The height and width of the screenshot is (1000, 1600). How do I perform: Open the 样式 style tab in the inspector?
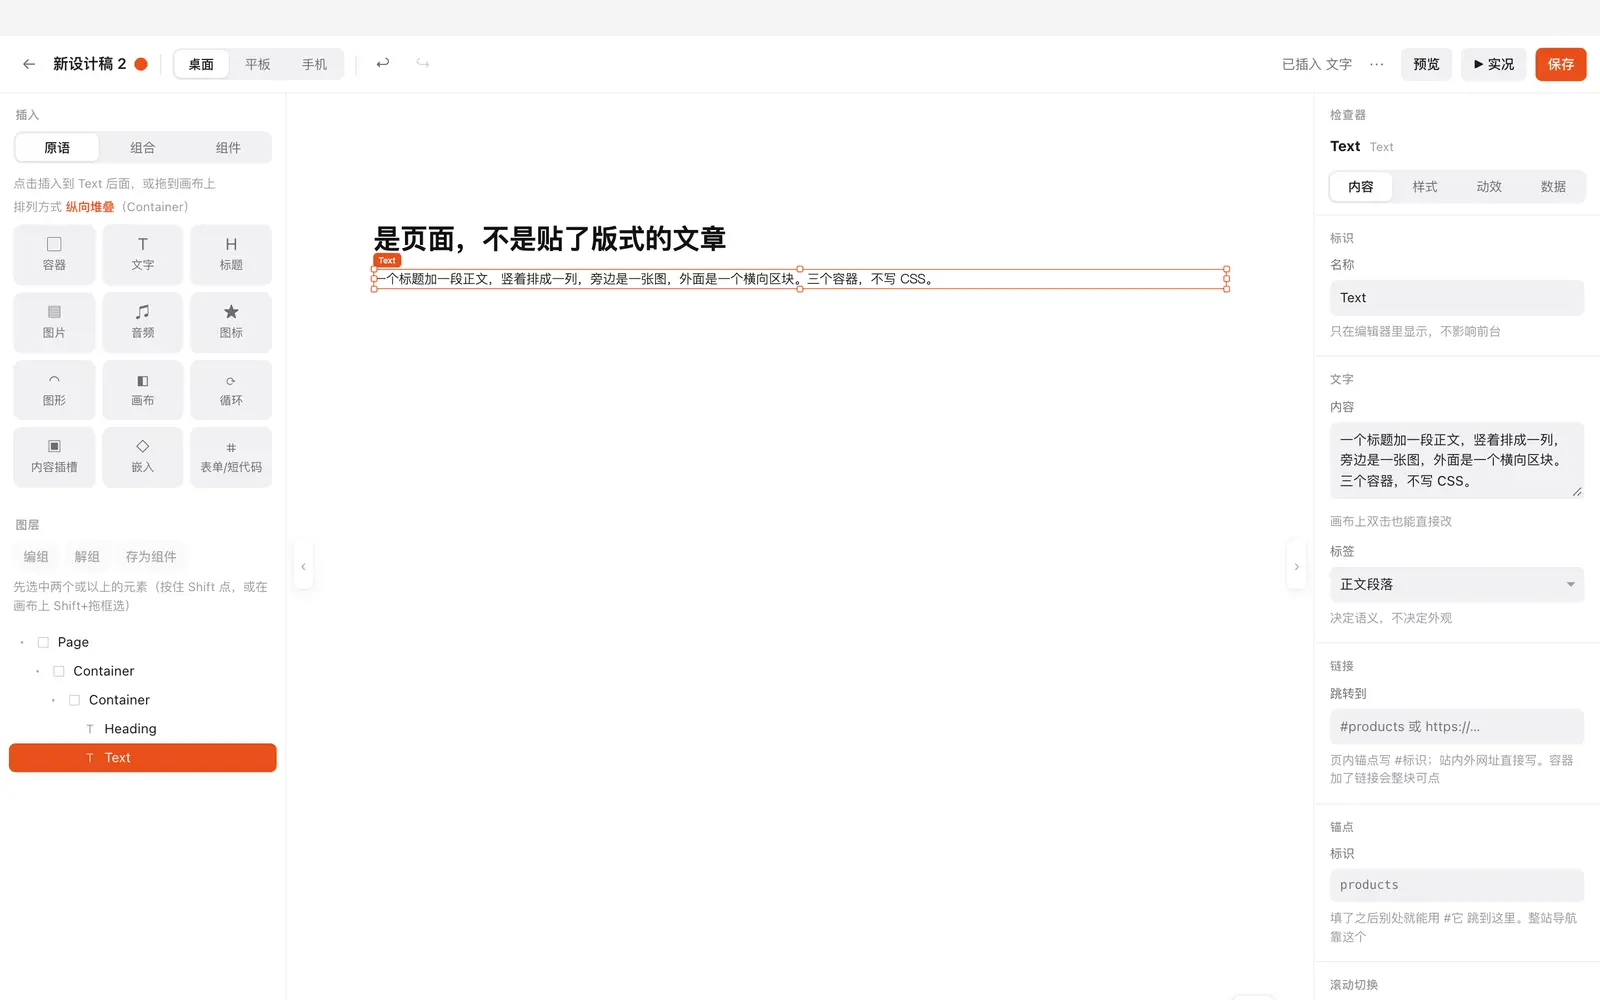(1425, 187)
